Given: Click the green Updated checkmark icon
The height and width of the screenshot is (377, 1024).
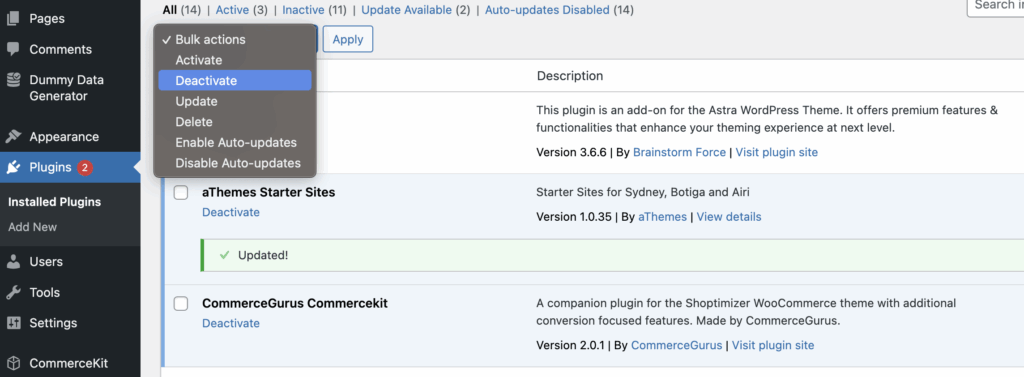Looking at the screenshot, I should [x=225, y=255].
